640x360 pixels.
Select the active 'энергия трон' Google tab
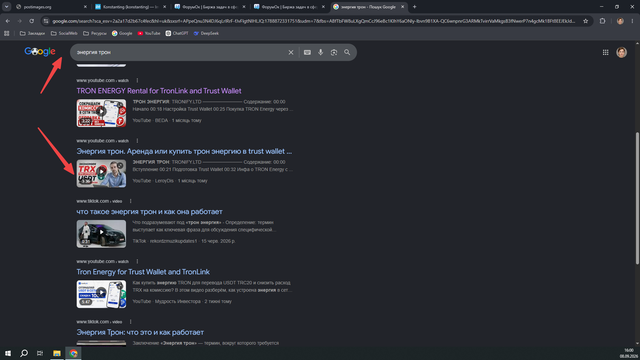click(368, 7)
